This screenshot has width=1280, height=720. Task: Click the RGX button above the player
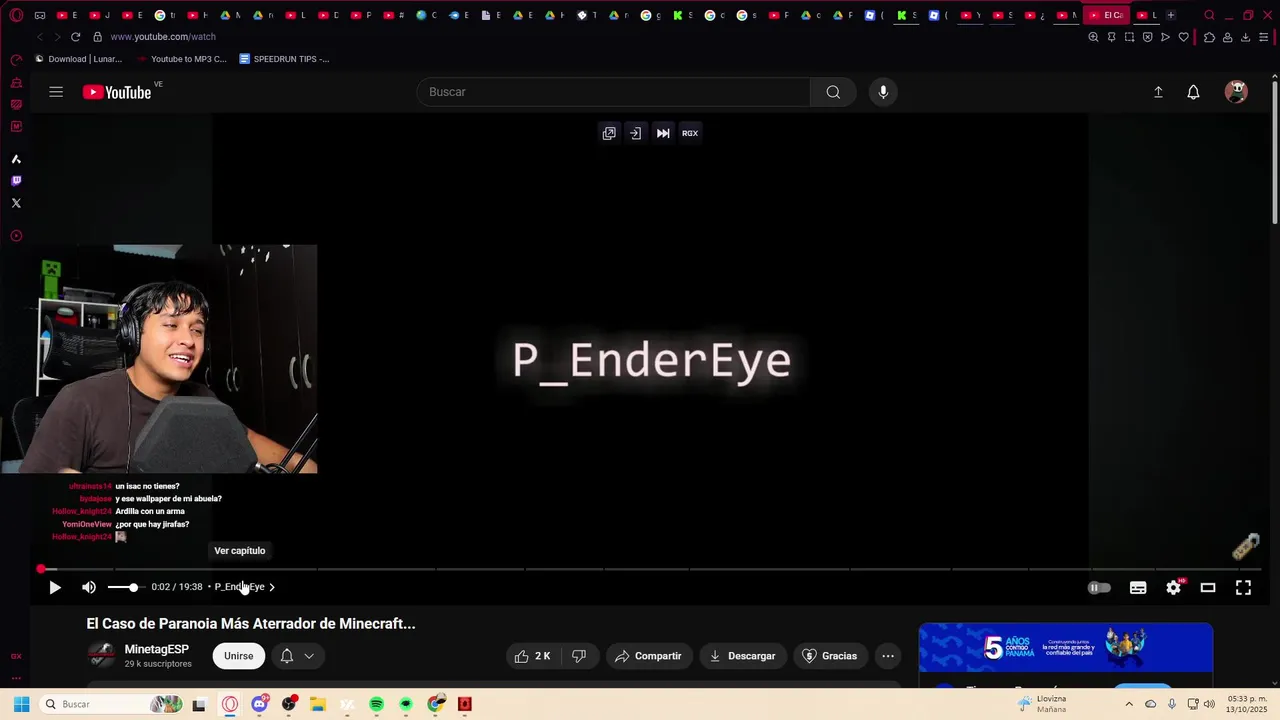pyautogui.click(x=690, y=133)
